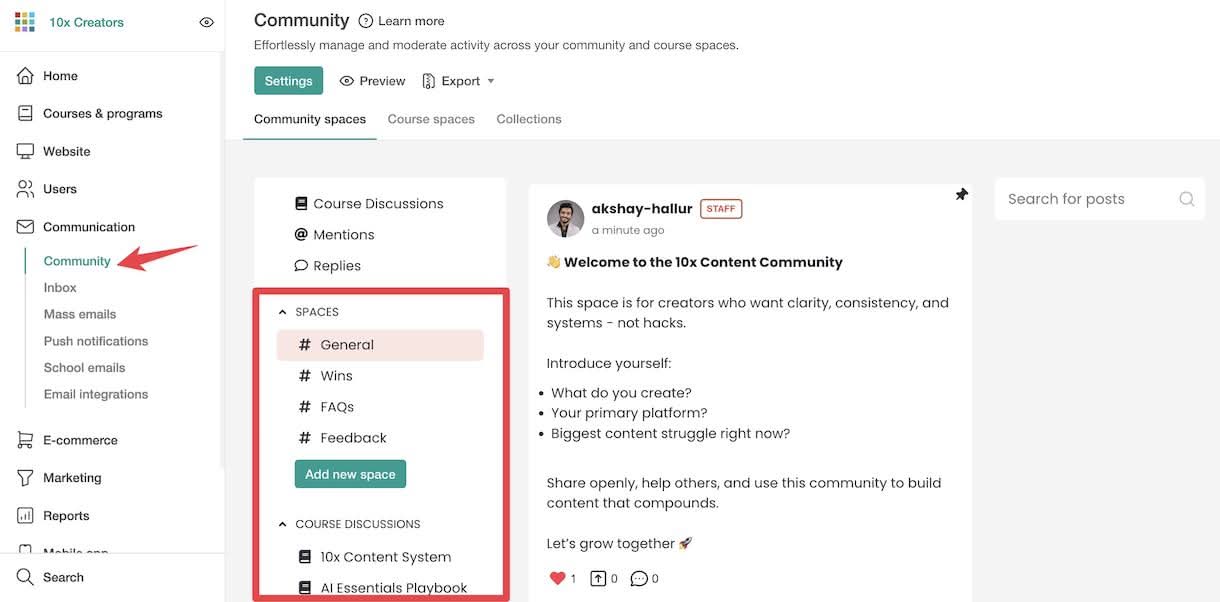Open the Course Discussions icon in community sidebar
This screenshot has height=602, width=1220.
tap(301, 202)
